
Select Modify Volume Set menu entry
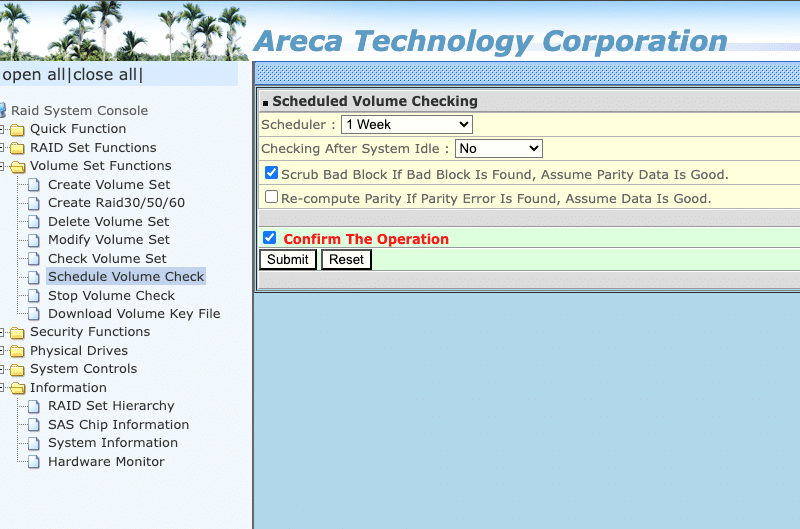[x=109, y=240]
